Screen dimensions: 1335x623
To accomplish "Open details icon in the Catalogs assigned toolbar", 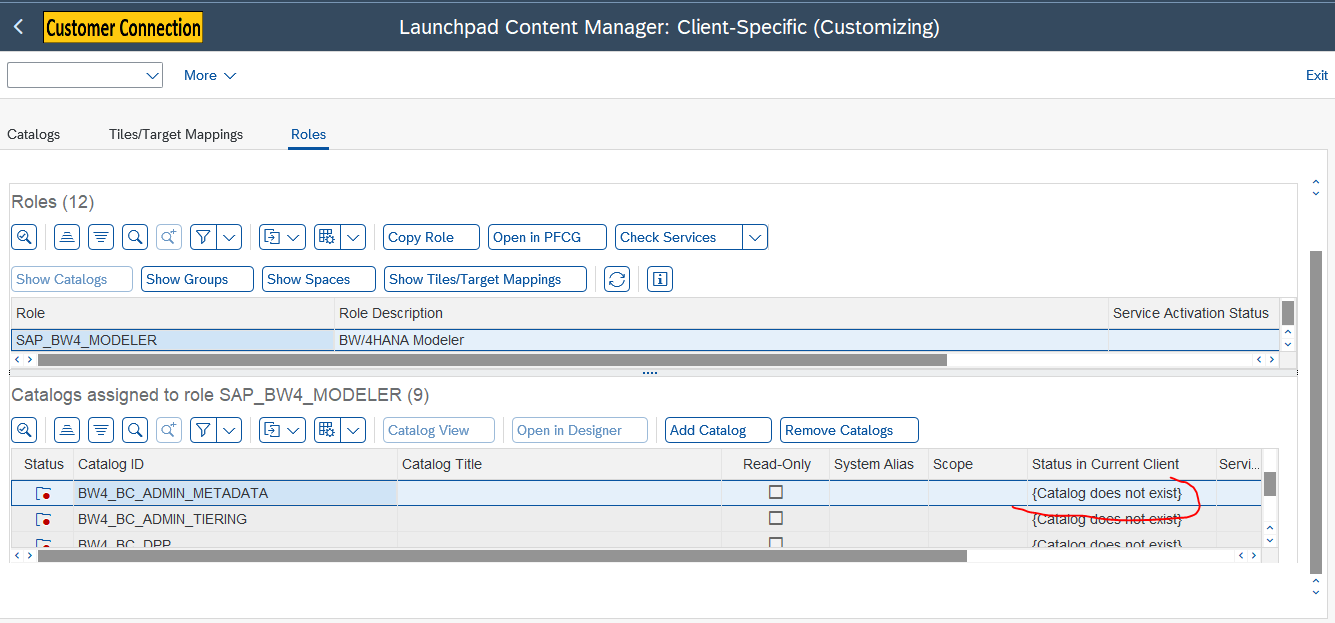I will 25,430.
